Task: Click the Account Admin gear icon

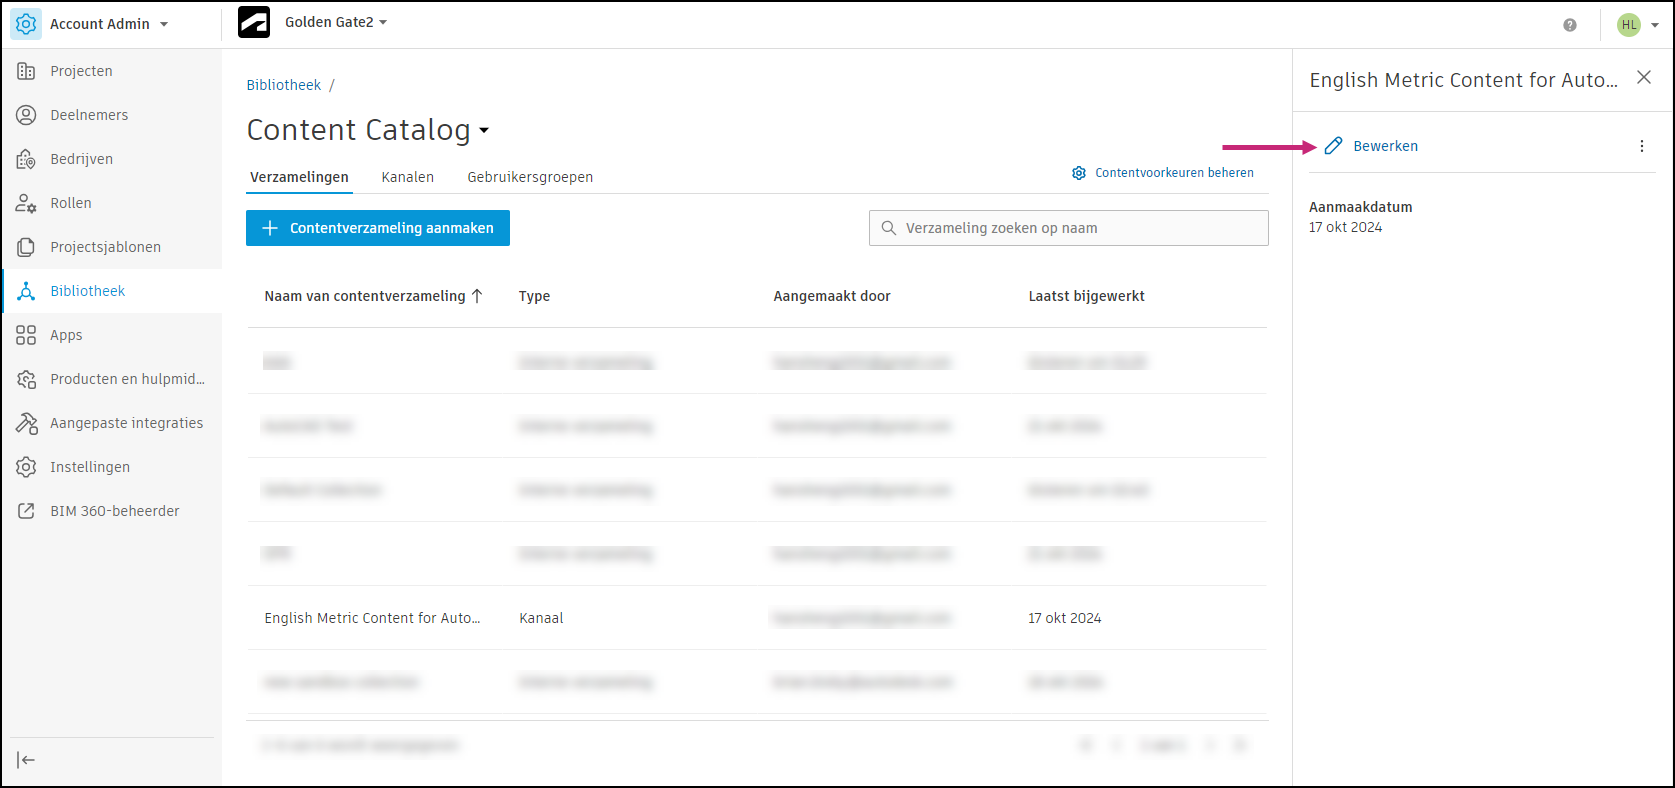Action: [x=26, y=24]
